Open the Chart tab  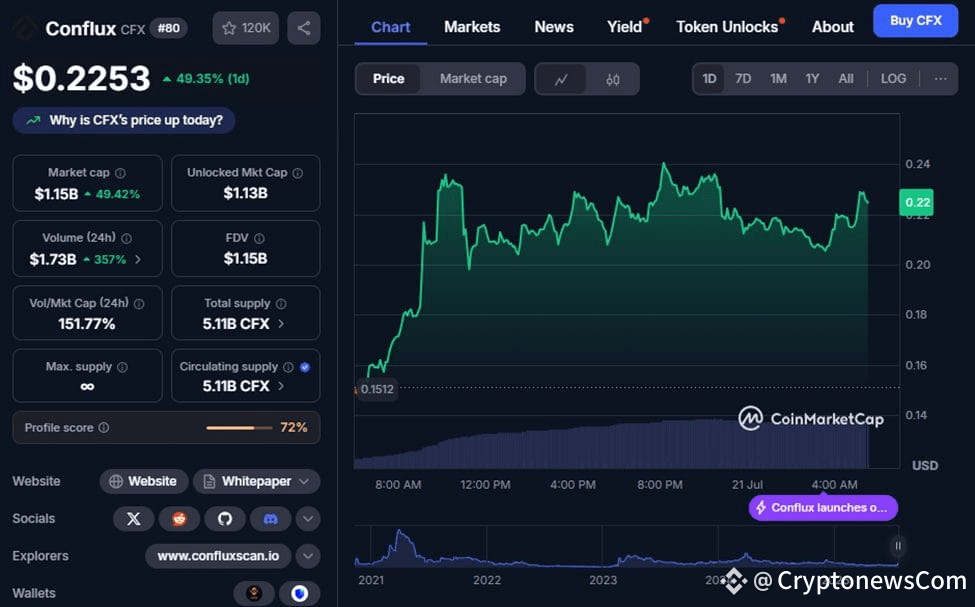pos(390,27)
